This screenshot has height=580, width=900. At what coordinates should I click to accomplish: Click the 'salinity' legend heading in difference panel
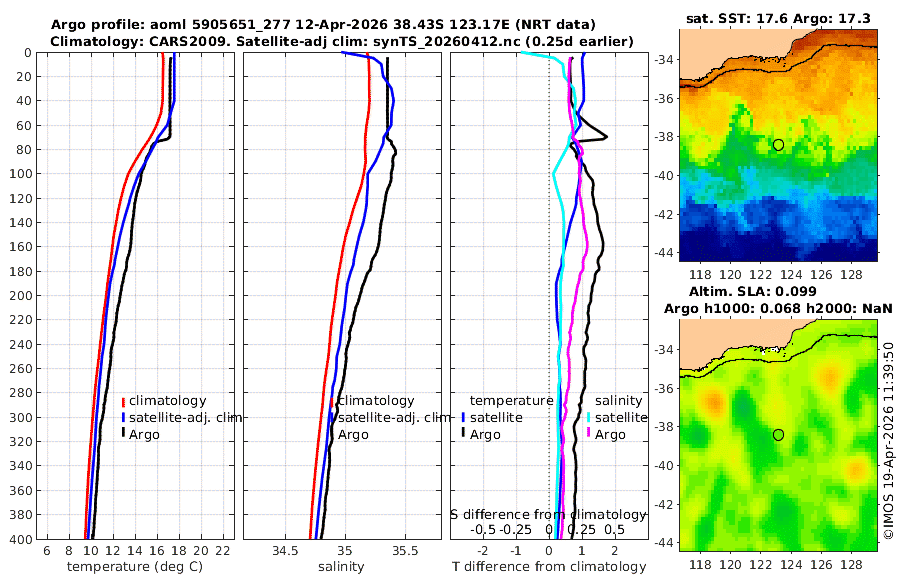coord(619,400)
